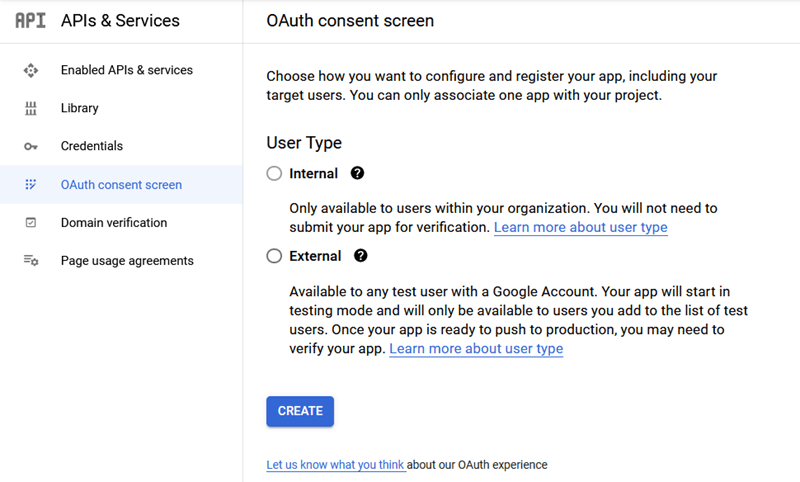Click 'Let us know what you think' link

coord(335,465)
